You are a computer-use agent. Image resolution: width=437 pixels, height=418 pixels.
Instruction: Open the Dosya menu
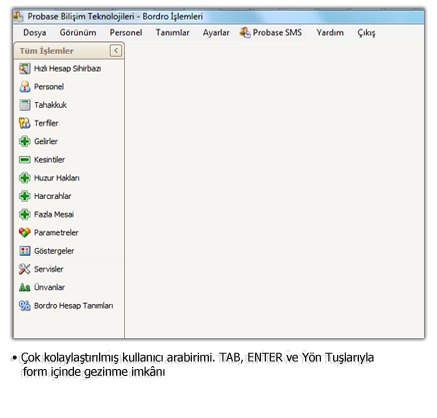(x=35, y=33)
